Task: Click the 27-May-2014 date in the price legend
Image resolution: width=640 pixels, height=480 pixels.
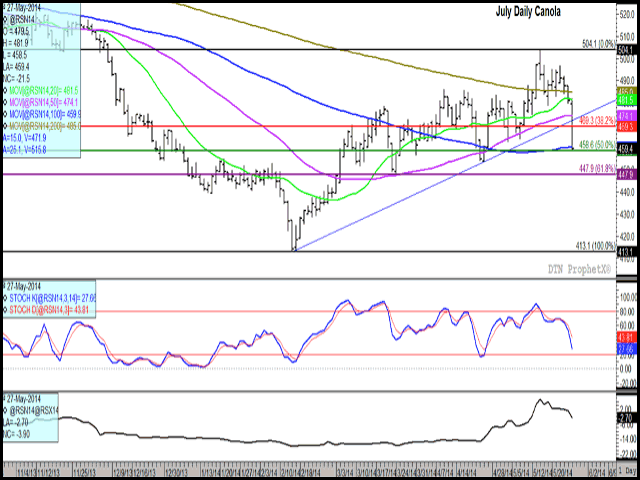Action: (23, 8)
